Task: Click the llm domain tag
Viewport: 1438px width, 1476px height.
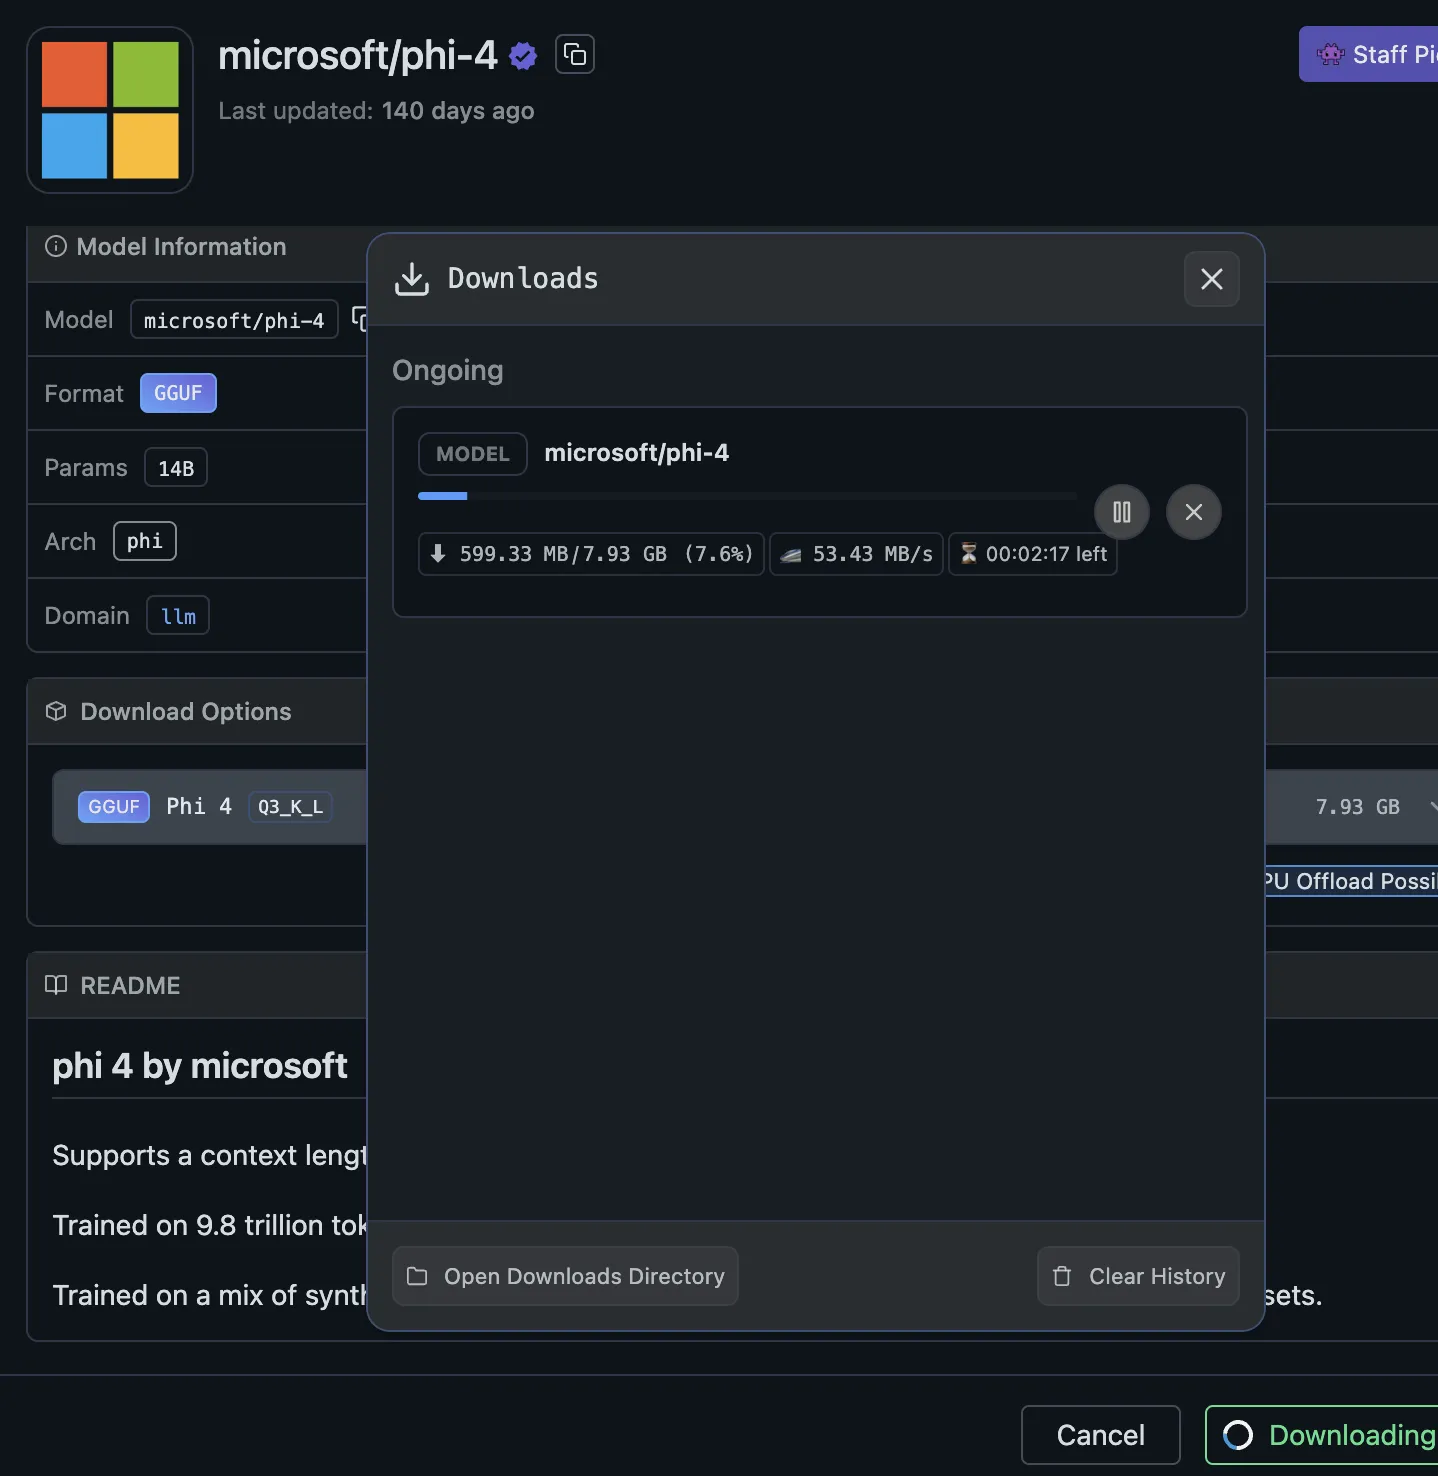Action: coord(178,616)
